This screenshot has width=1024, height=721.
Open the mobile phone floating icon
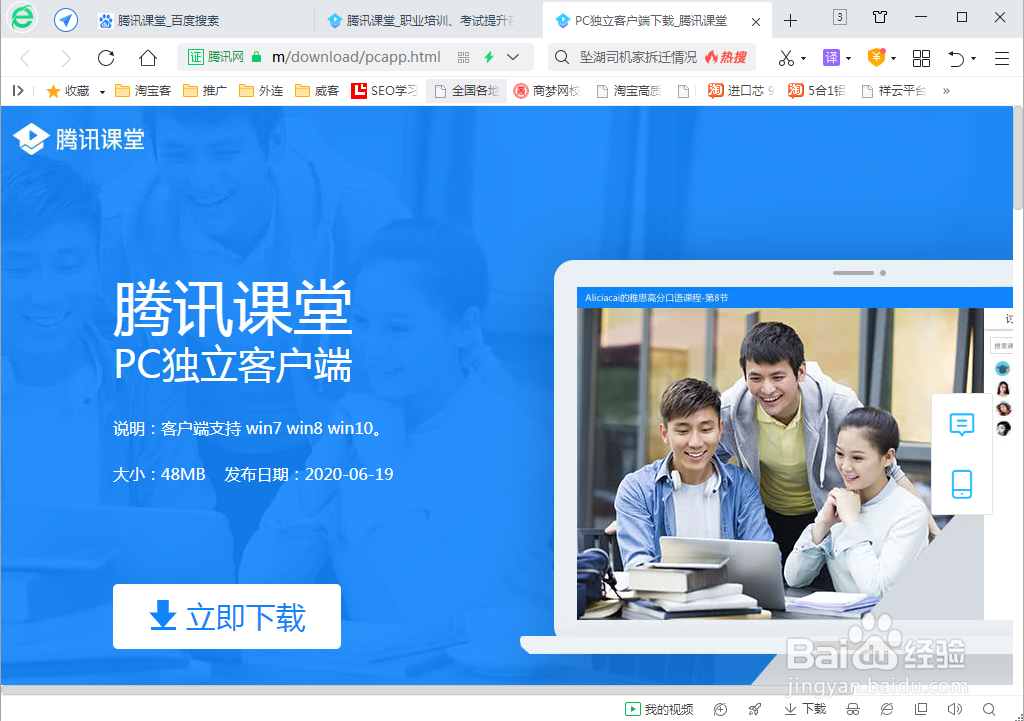click(x=961, y=484)
